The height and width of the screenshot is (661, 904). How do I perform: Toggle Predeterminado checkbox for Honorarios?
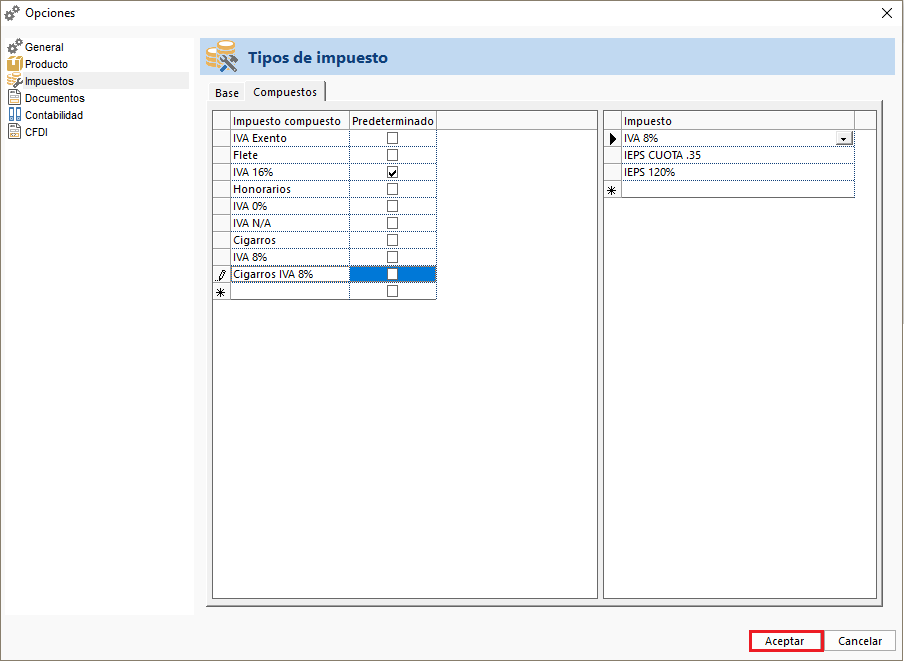(392, 189)
